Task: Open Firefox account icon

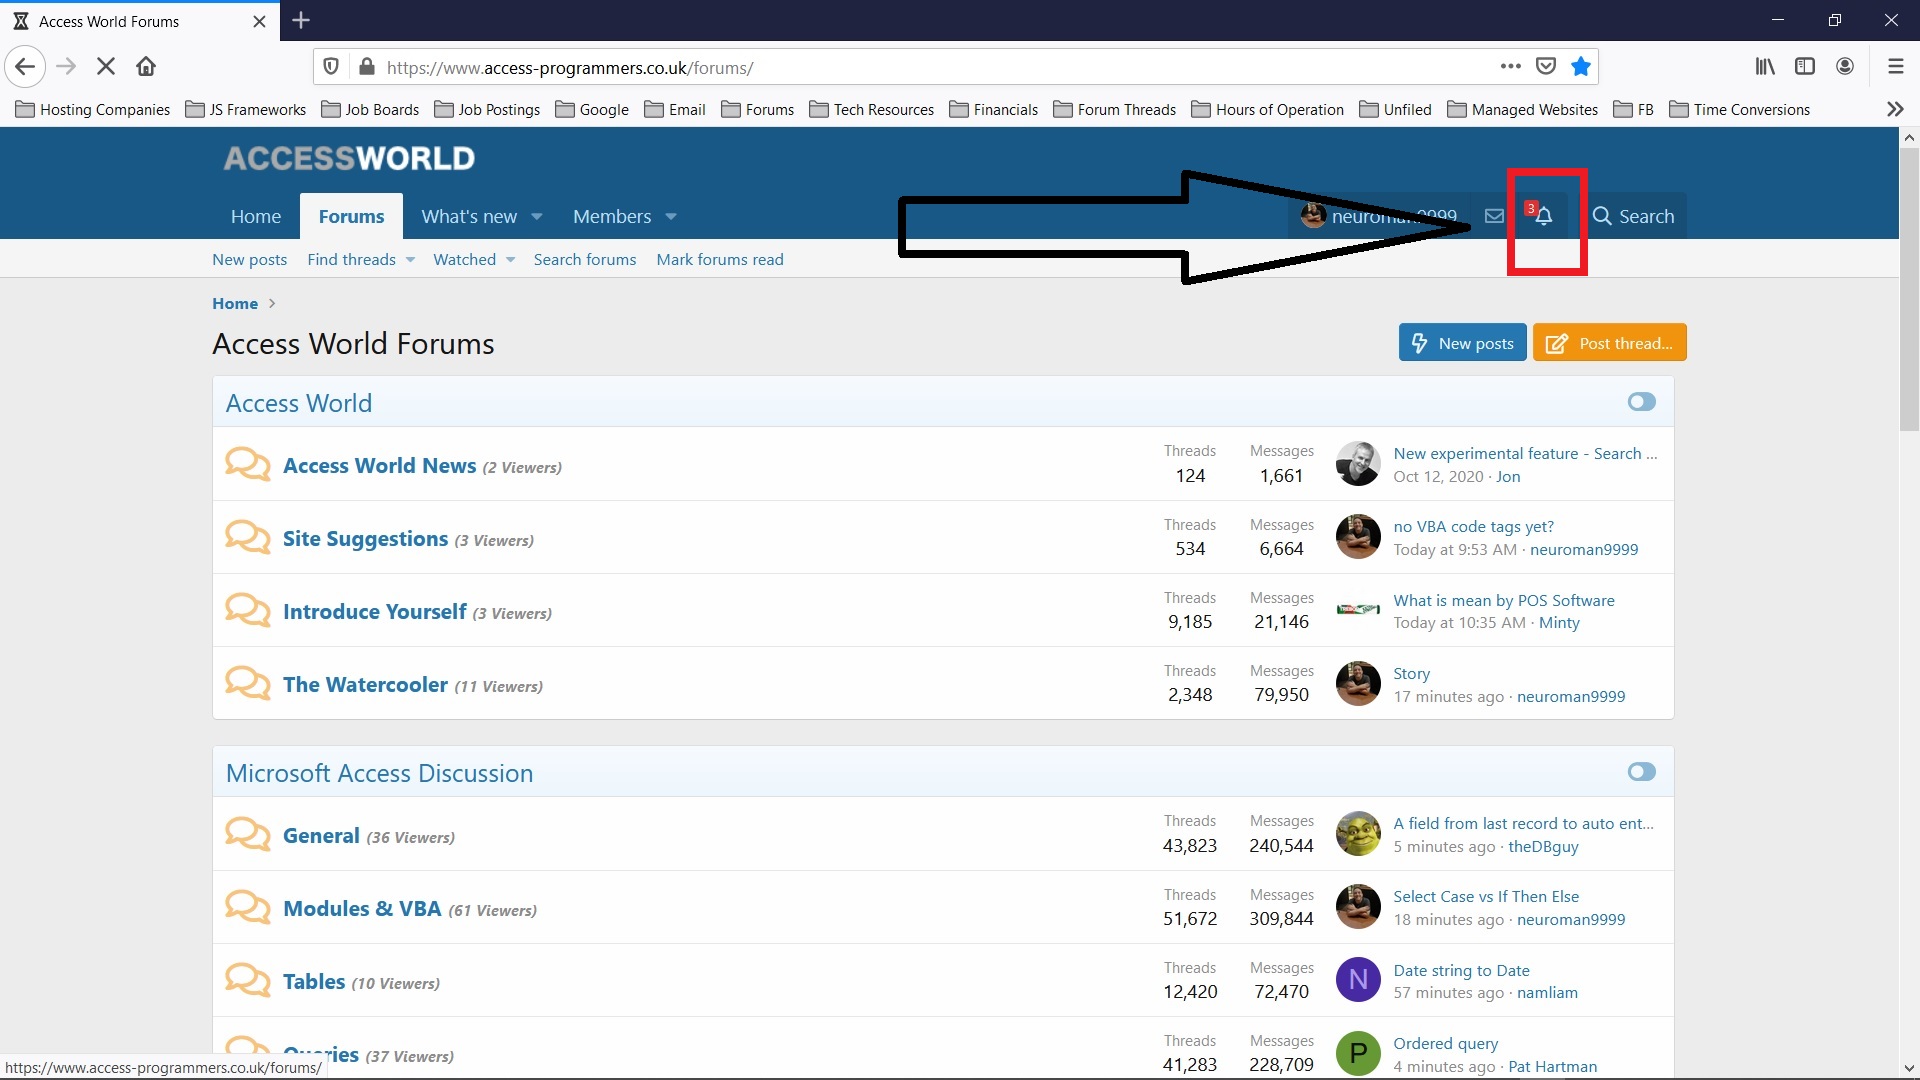Action: click(1845, 67)
